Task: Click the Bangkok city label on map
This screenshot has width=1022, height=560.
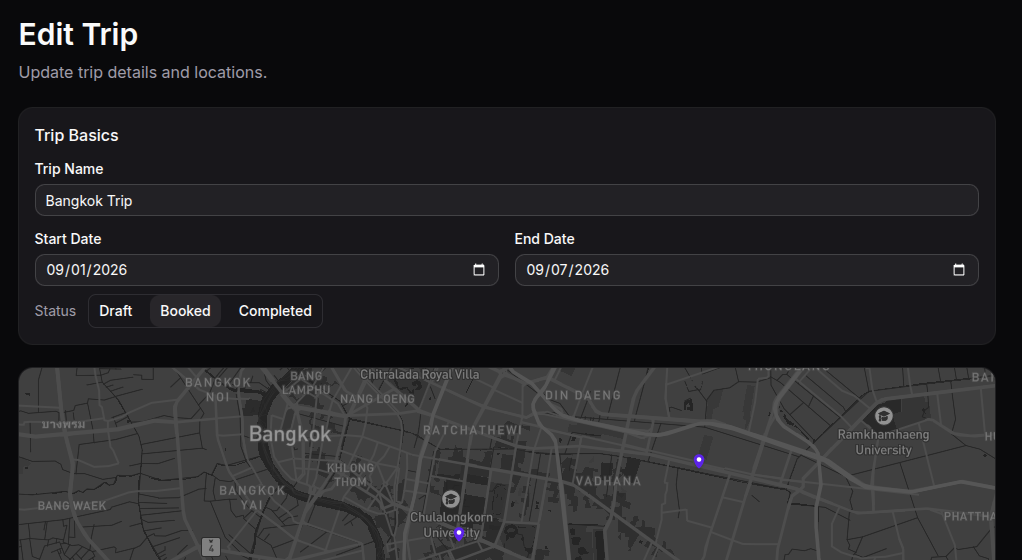Action: click(290, 434)
